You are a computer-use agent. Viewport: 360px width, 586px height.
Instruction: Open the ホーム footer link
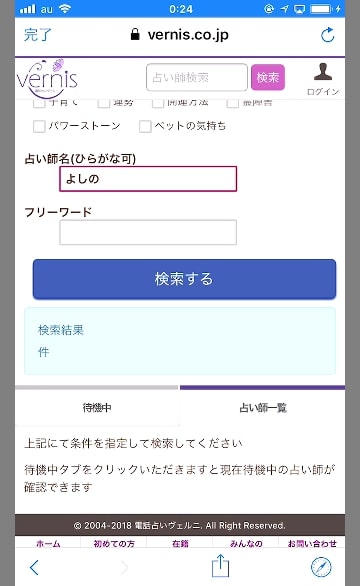tap(48, 543)
